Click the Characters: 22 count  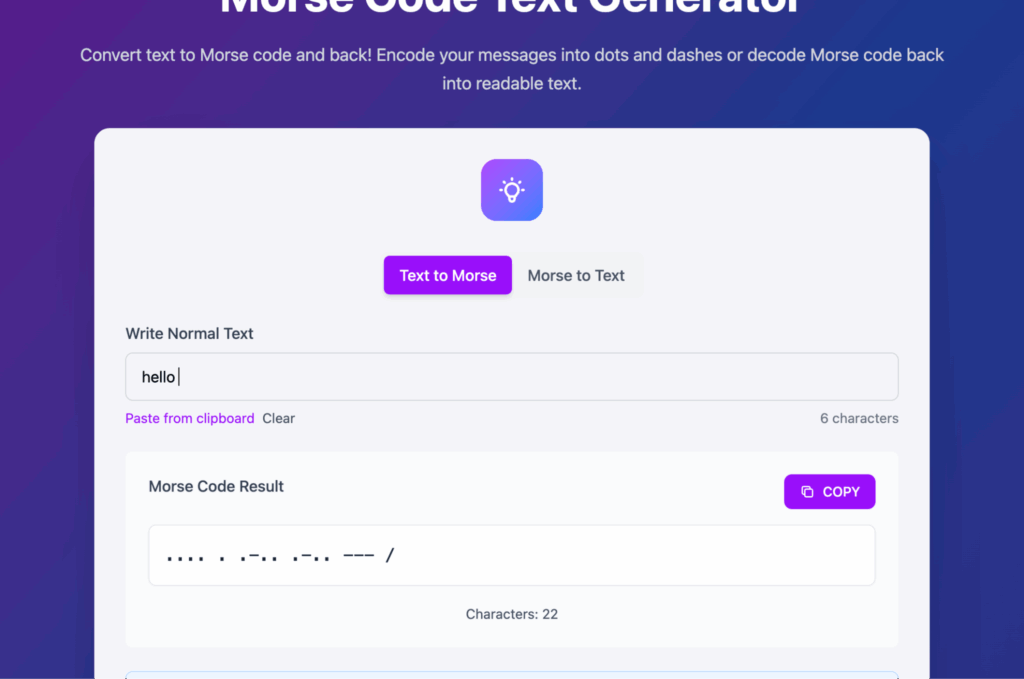coord(511,614)
